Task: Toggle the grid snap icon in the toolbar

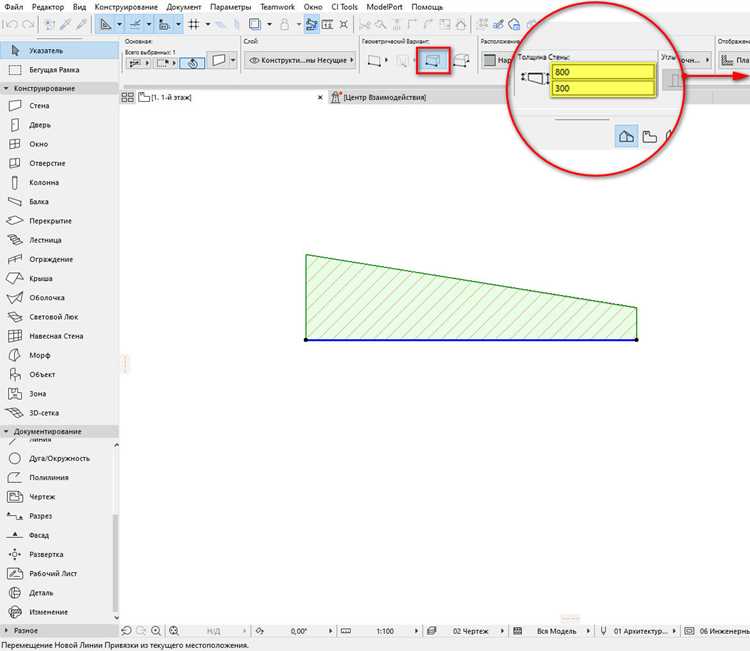Action: coord(194,24)
